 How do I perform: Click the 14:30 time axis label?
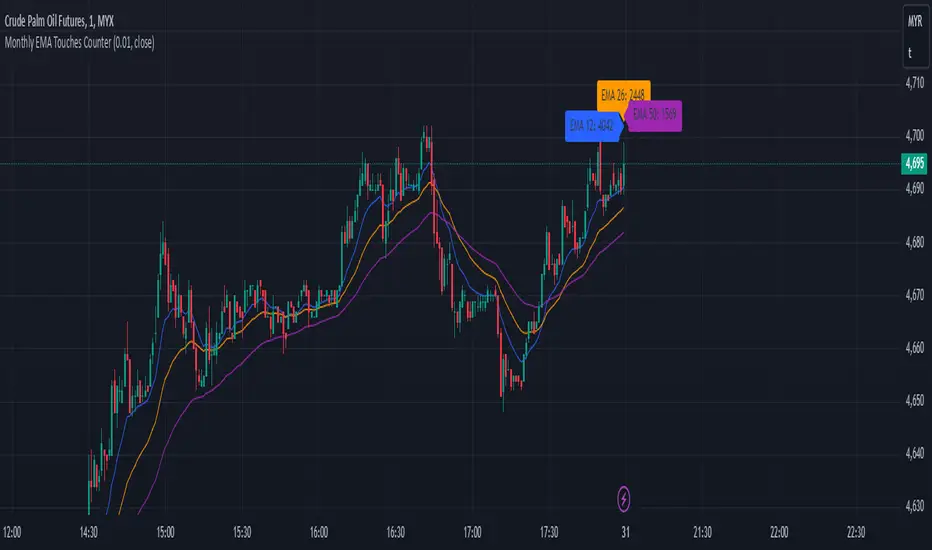click(89, 532)
